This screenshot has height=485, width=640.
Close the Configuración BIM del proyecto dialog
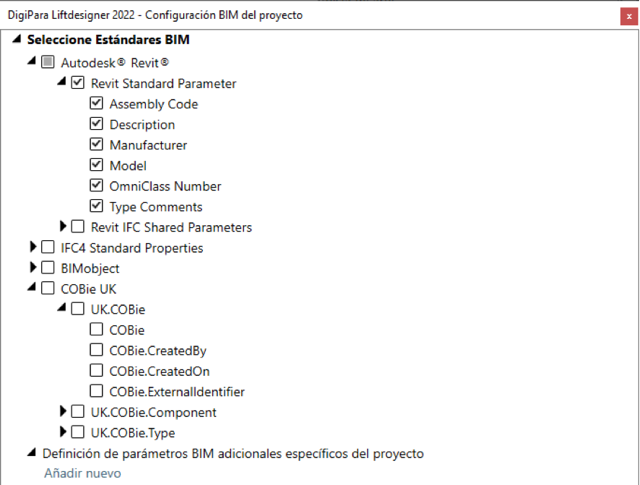click(629, 17)
